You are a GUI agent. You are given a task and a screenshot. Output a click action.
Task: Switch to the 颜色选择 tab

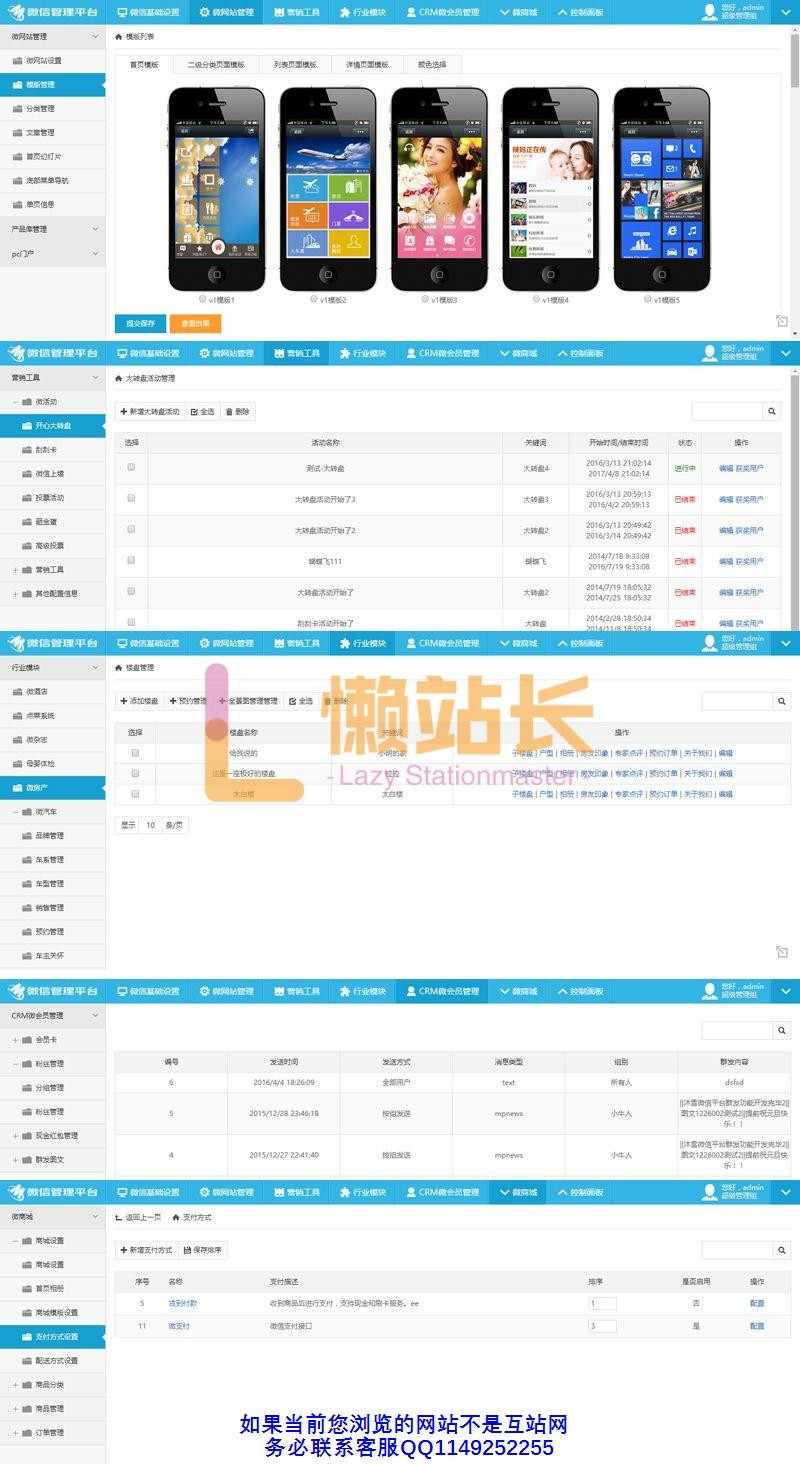pos(433,64)
